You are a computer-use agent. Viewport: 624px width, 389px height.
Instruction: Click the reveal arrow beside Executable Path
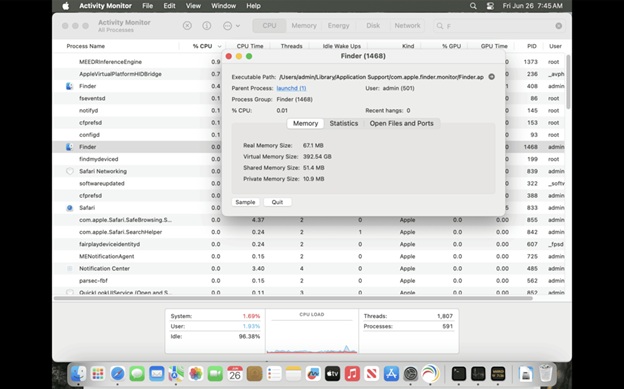tap(491, 77)
